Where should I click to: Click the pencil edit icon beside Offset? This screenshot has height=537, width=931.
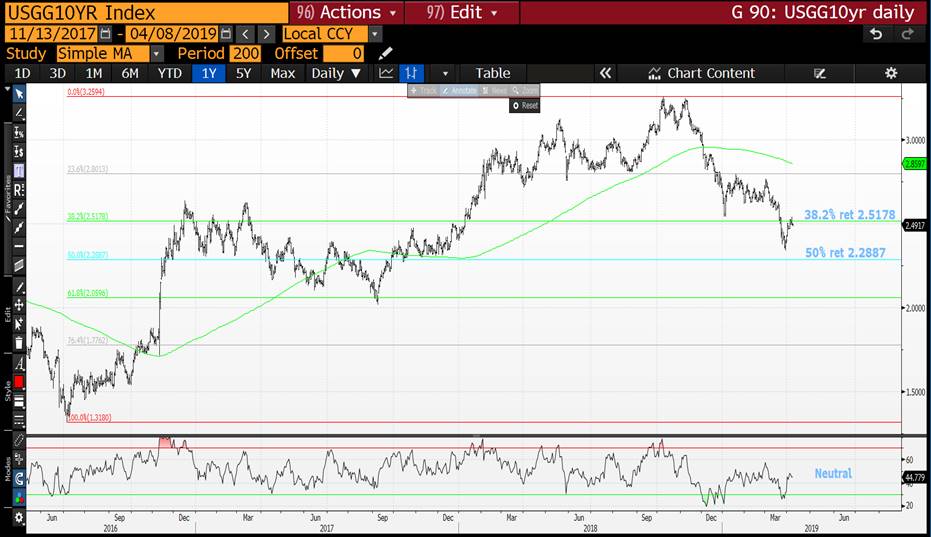point(386,53)
